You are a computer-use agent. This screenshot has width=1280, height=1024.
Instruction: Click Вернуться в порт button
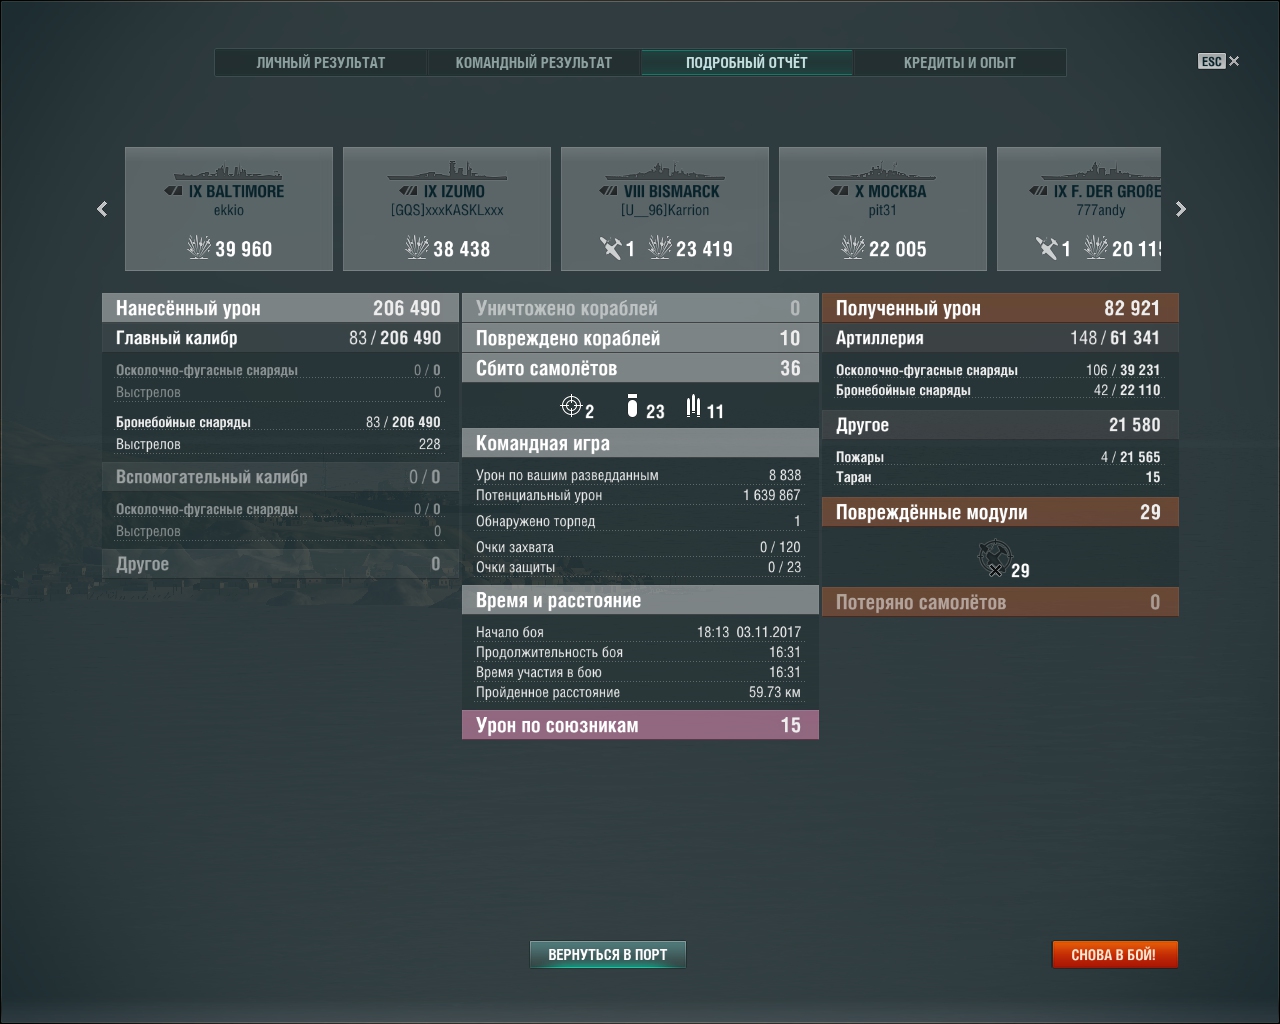coord(607,955)
